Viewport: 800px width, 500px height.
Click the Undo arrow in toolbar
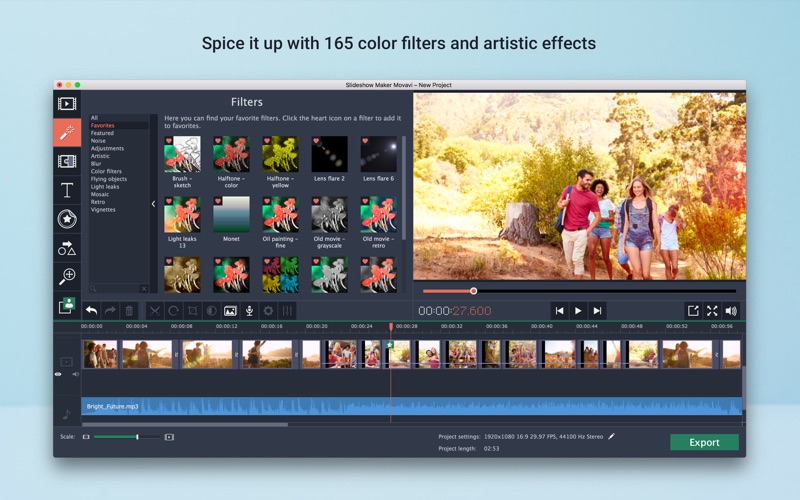tap(91, 311)
